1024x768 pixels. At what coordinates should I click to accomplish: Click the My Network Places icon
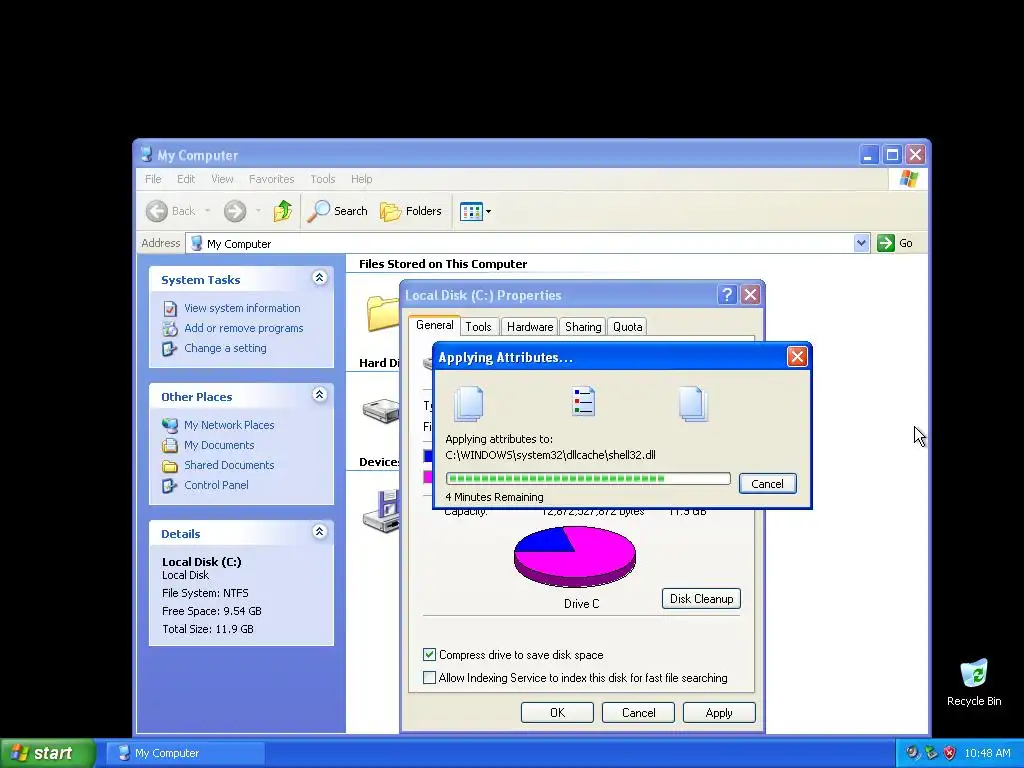point(170,425)
